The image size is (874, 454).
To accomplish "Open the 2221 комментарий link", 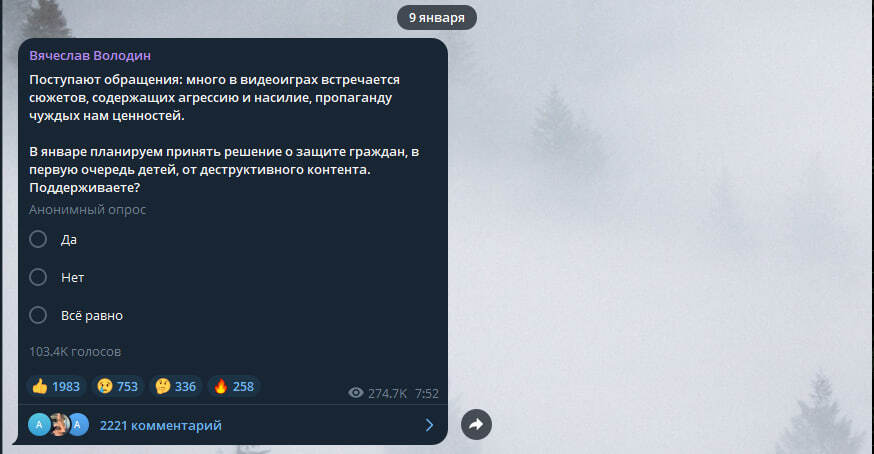I will coord(161,426).
